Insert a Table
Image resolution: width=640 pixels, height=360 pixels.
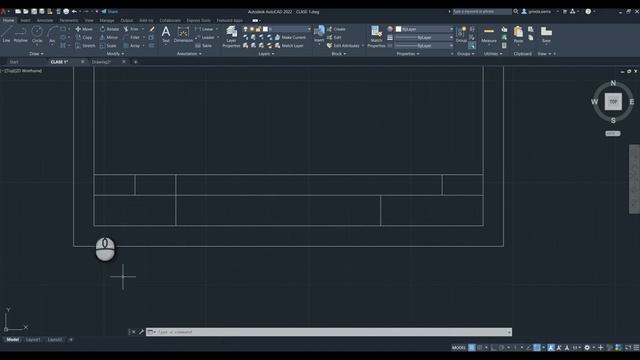pos(204,46)
